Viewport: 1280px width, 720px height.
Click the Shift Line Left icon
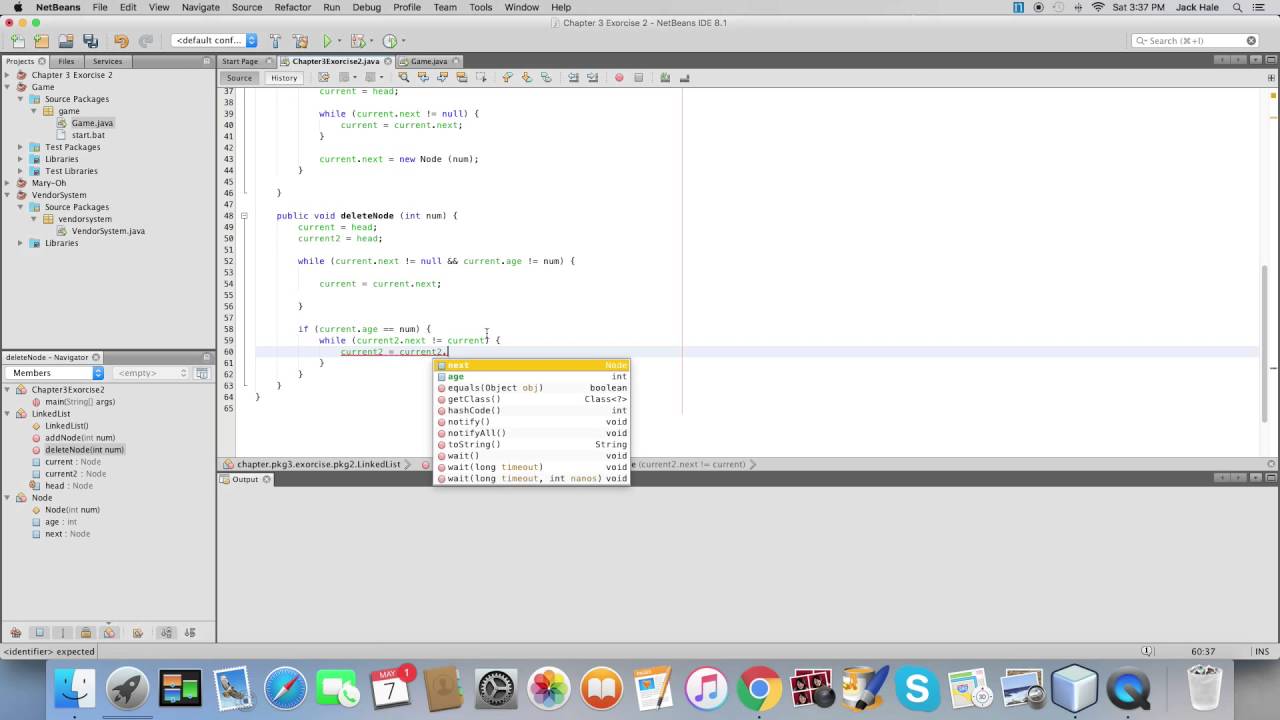click(x=574, y=77)
